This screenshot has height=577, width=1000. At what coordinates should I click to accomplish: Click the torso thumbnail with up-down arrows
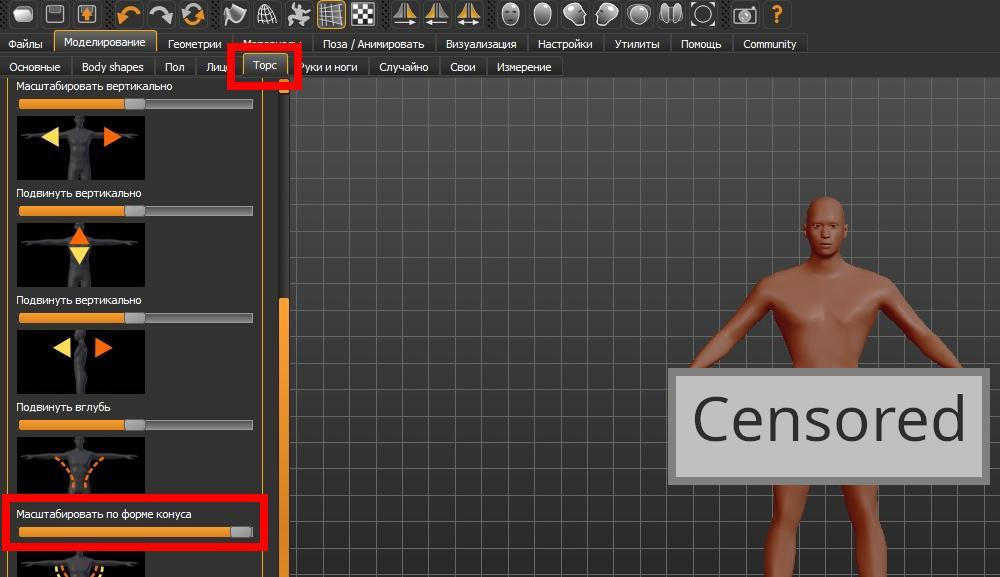pos(81,255)
